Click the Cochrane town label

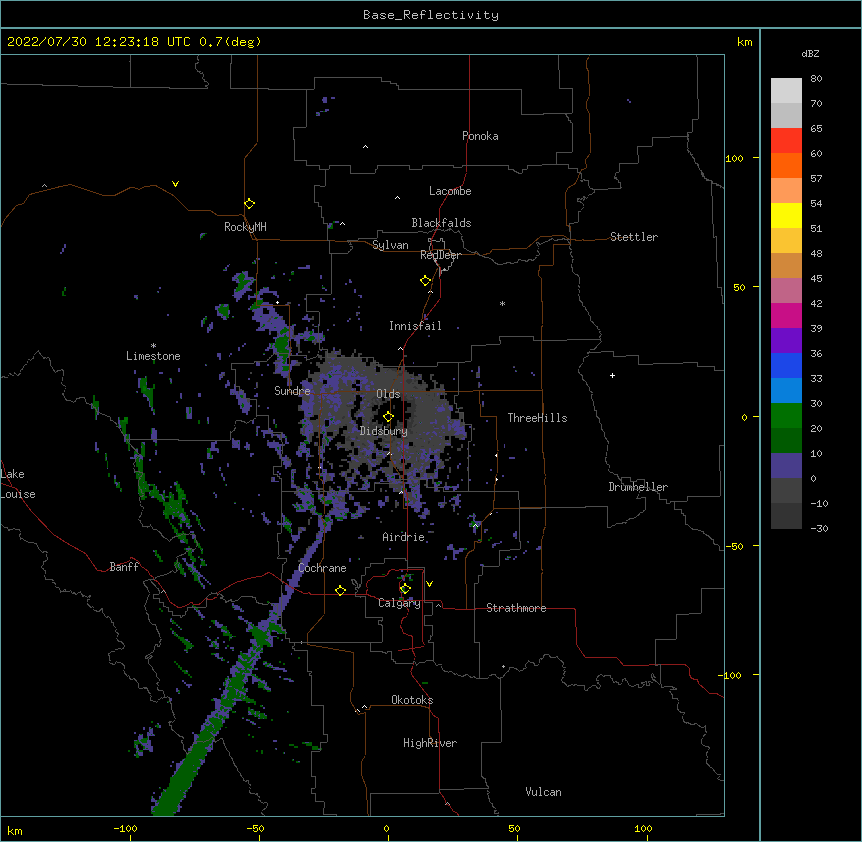click(x=322, y=568)
